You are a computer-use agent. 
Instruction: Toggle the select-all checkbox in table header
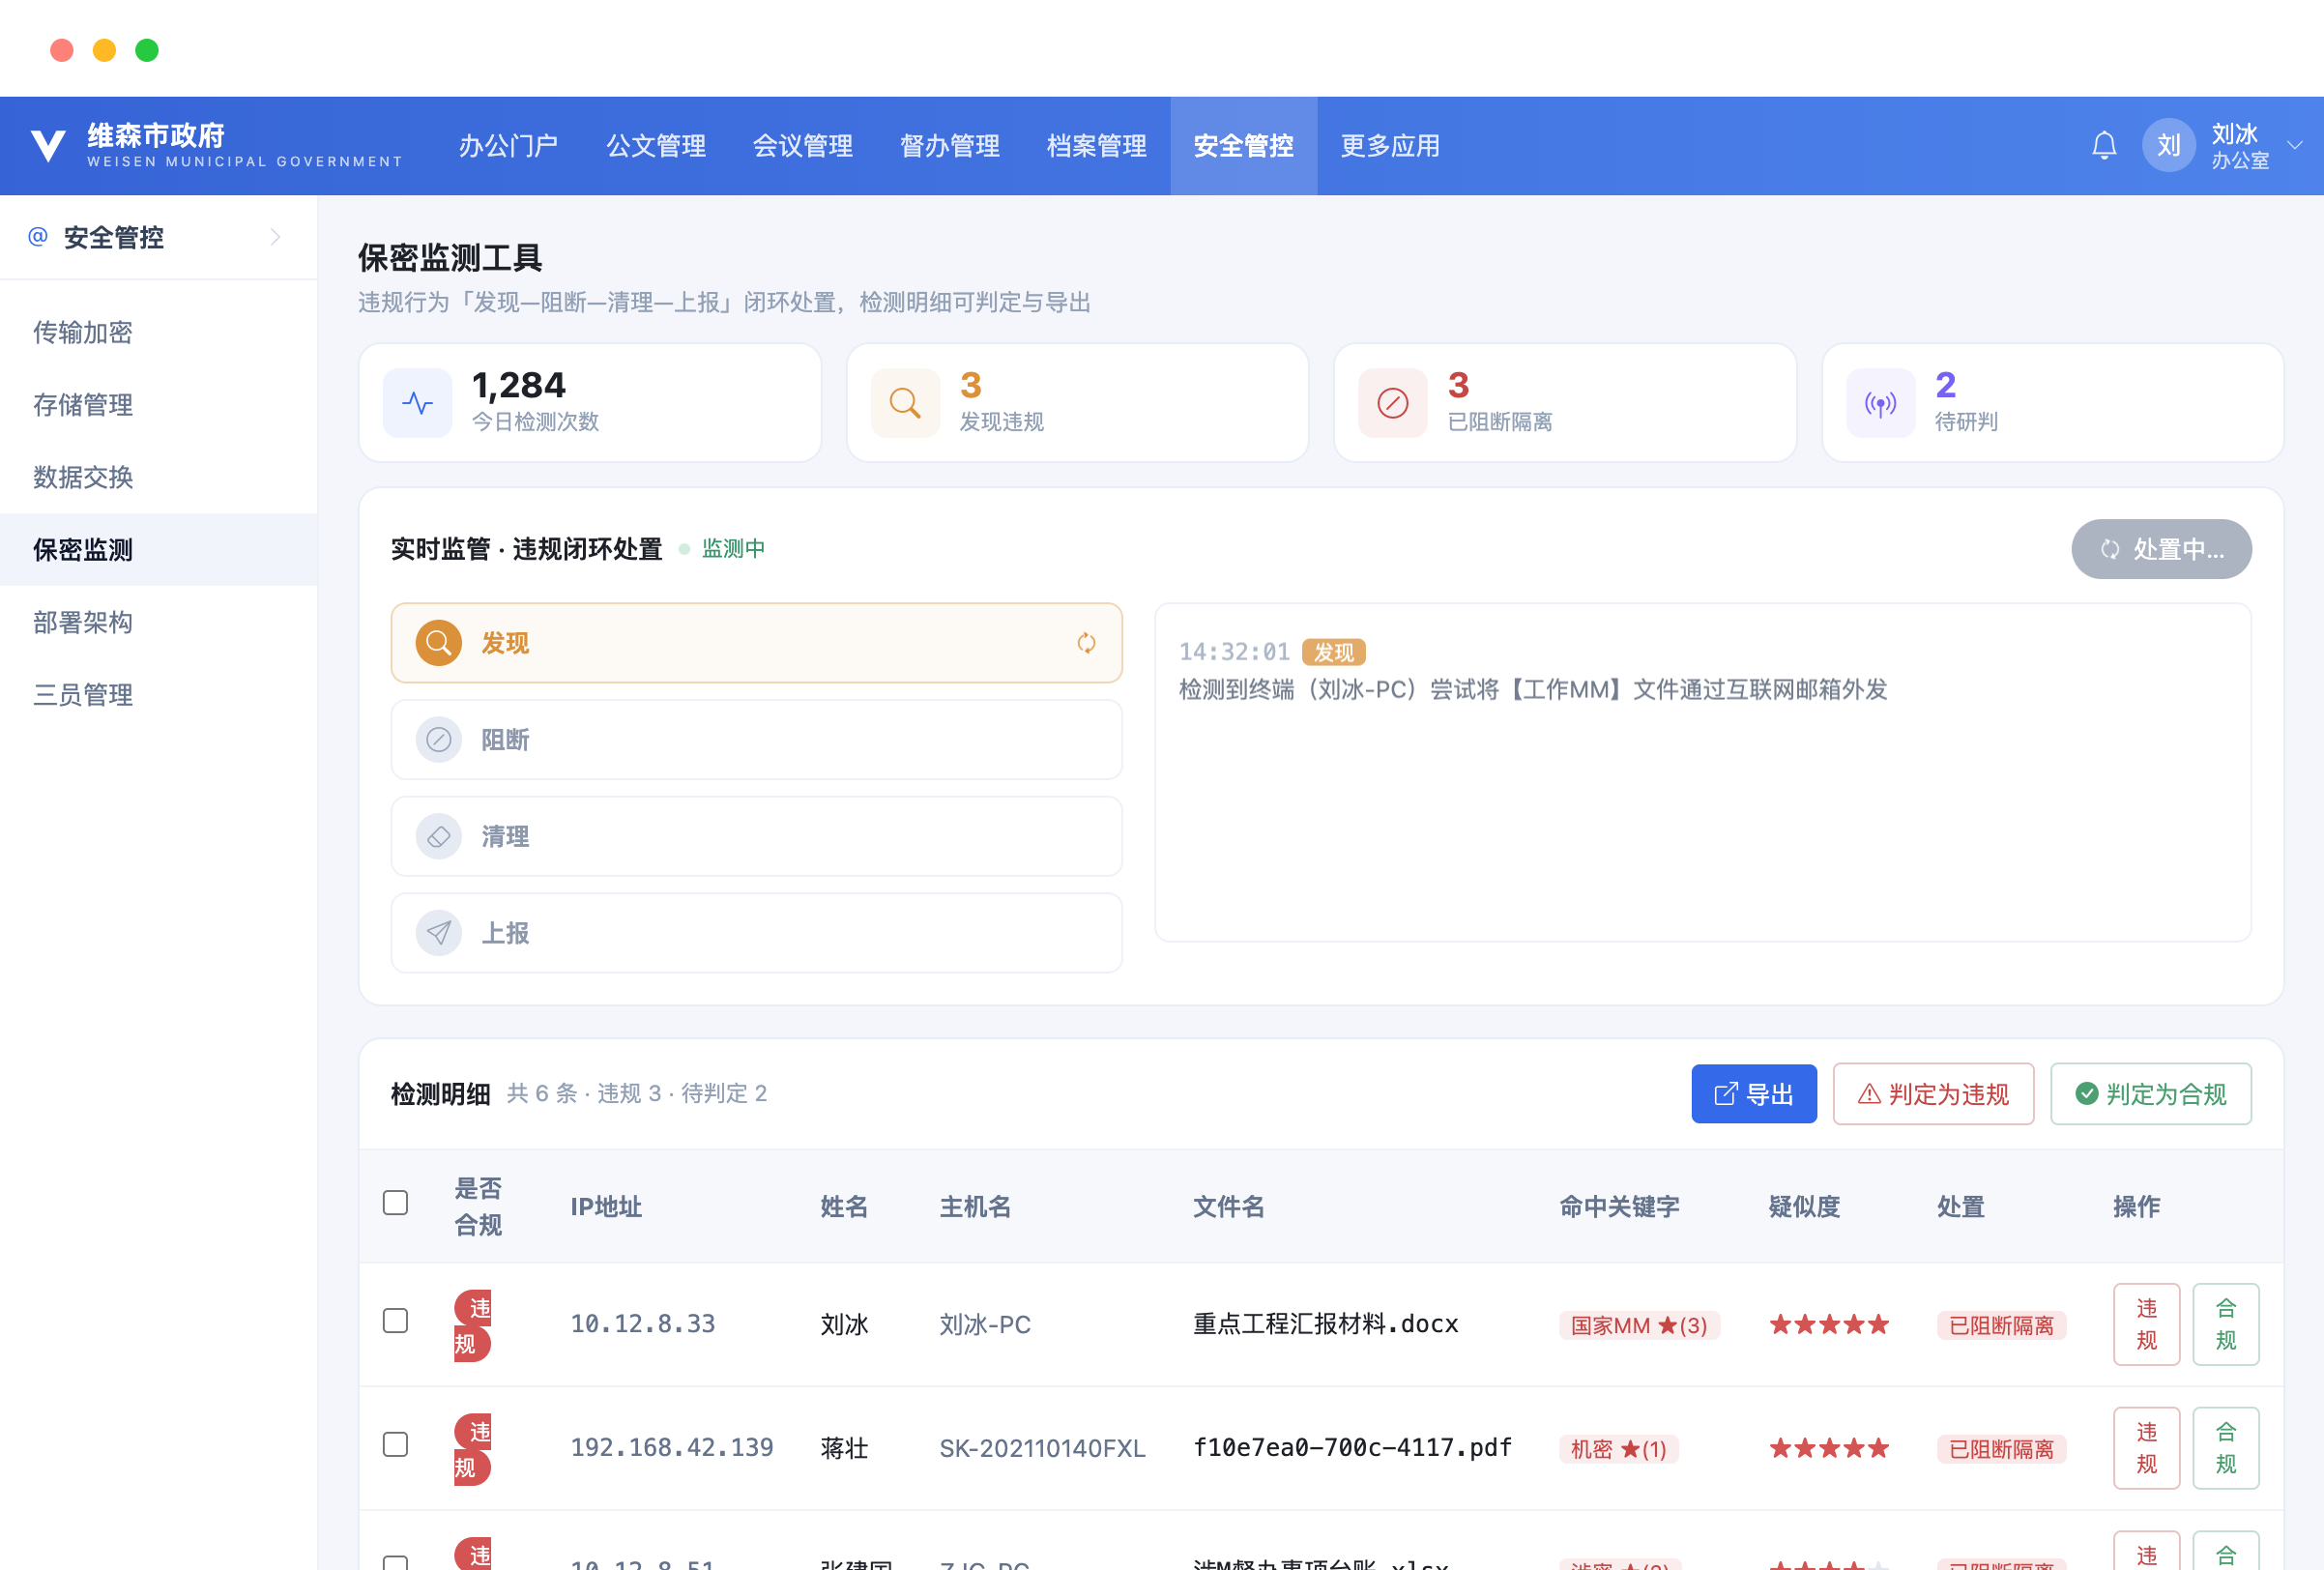[396, 1203]
